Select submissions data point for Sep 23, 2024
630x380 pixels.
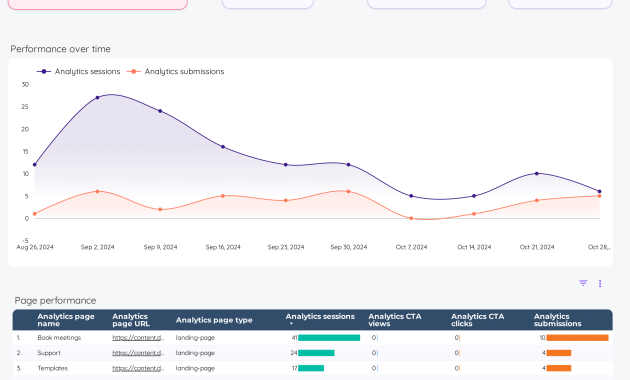tap(286, 200)
